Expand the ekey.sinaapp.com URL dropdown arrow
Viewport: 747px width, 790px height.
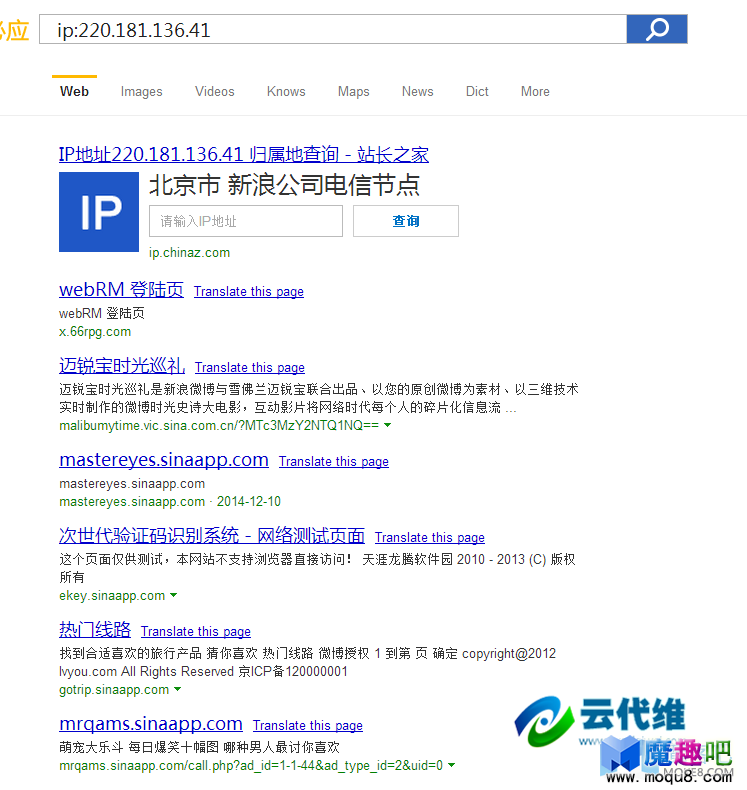174,595
